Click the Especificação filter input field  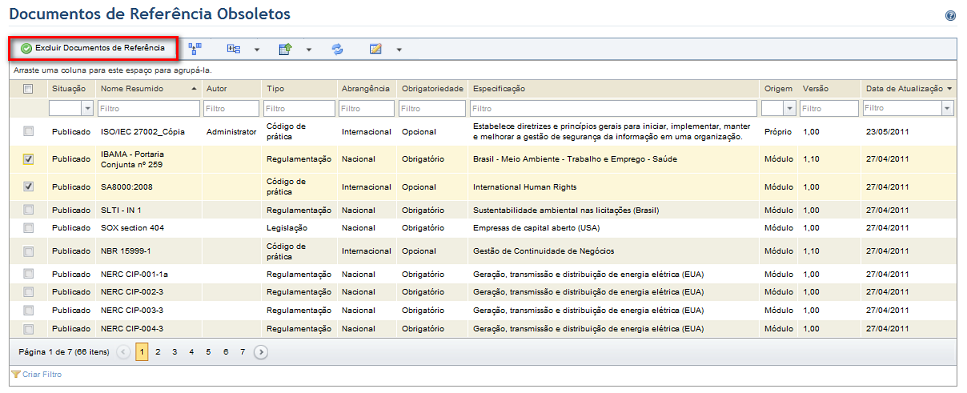614,109
